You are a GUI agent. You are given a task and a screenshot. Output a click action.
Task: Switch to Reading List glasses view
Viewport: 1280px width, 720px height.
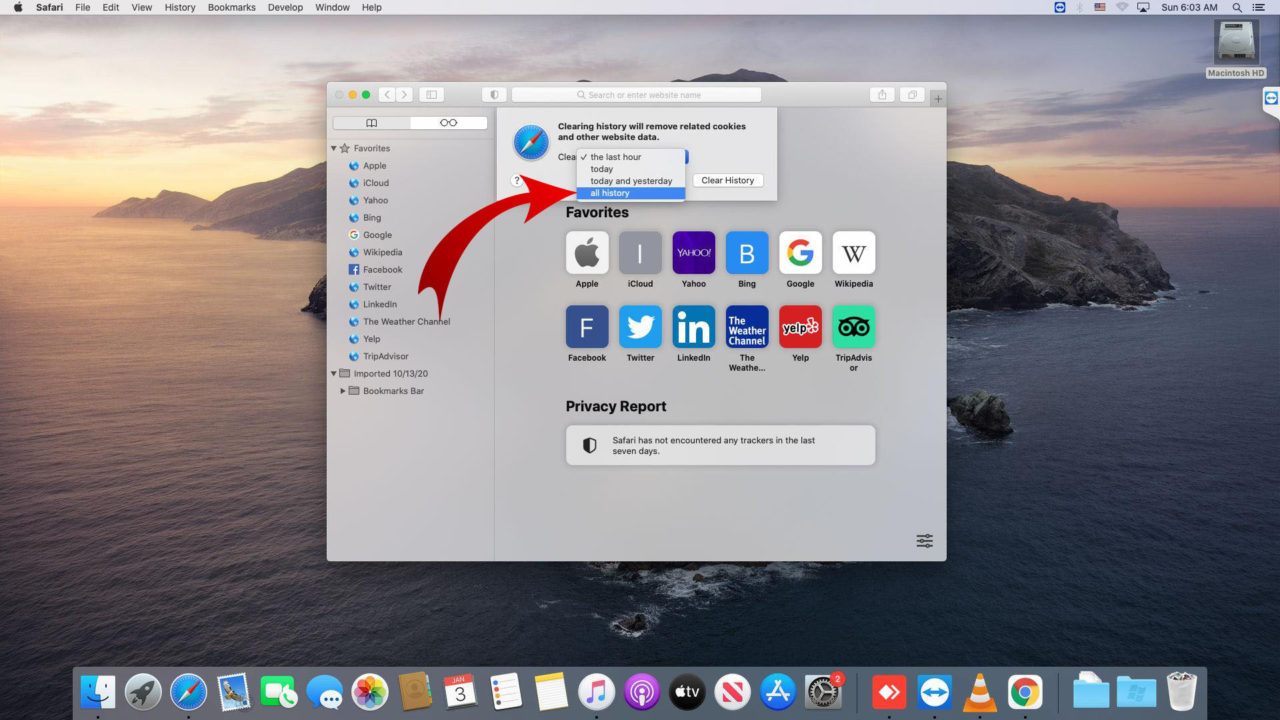pos(447,122)
